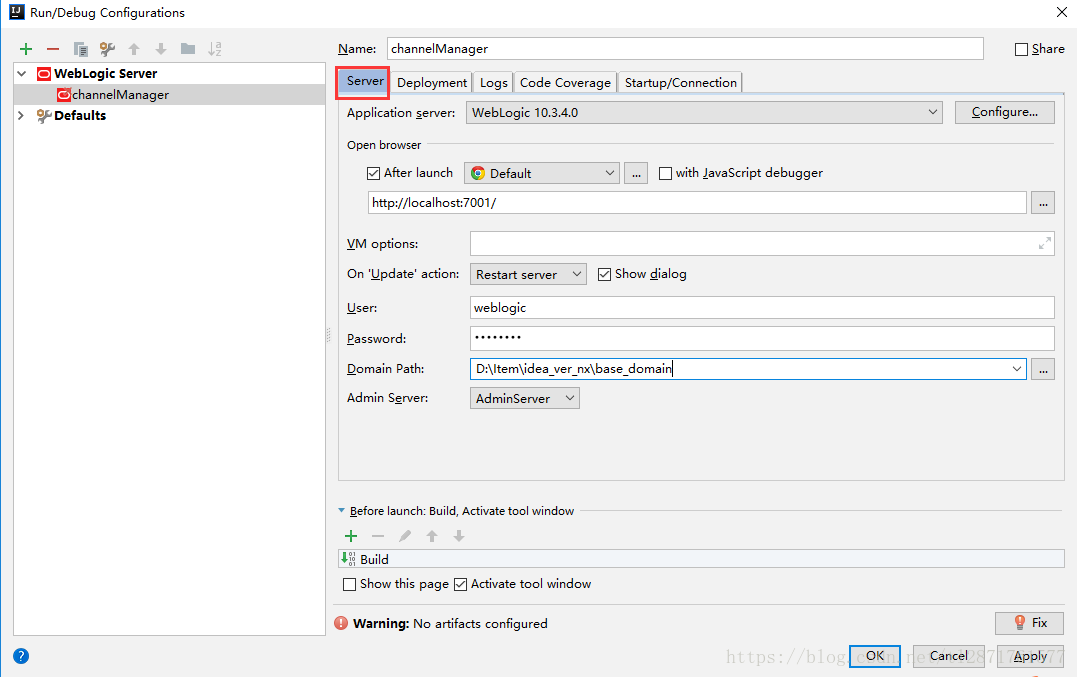Click the Defaults wrench icon in tree
Image resolution: width=1077 pixels, height=677 pixels.
[x=44, y=115]
